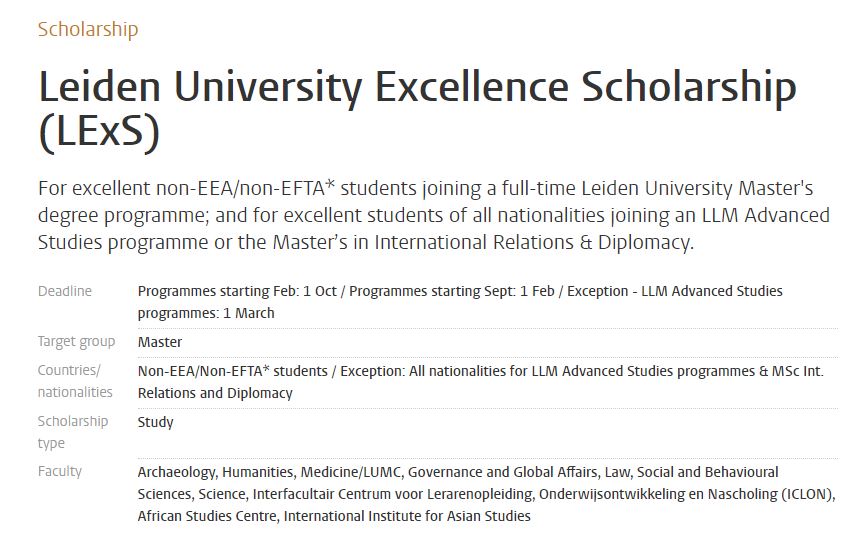Click the Non-EEA/Non-EFTA students text
The height and width of the screenshot is (542, 865).
tap(232, 371)
